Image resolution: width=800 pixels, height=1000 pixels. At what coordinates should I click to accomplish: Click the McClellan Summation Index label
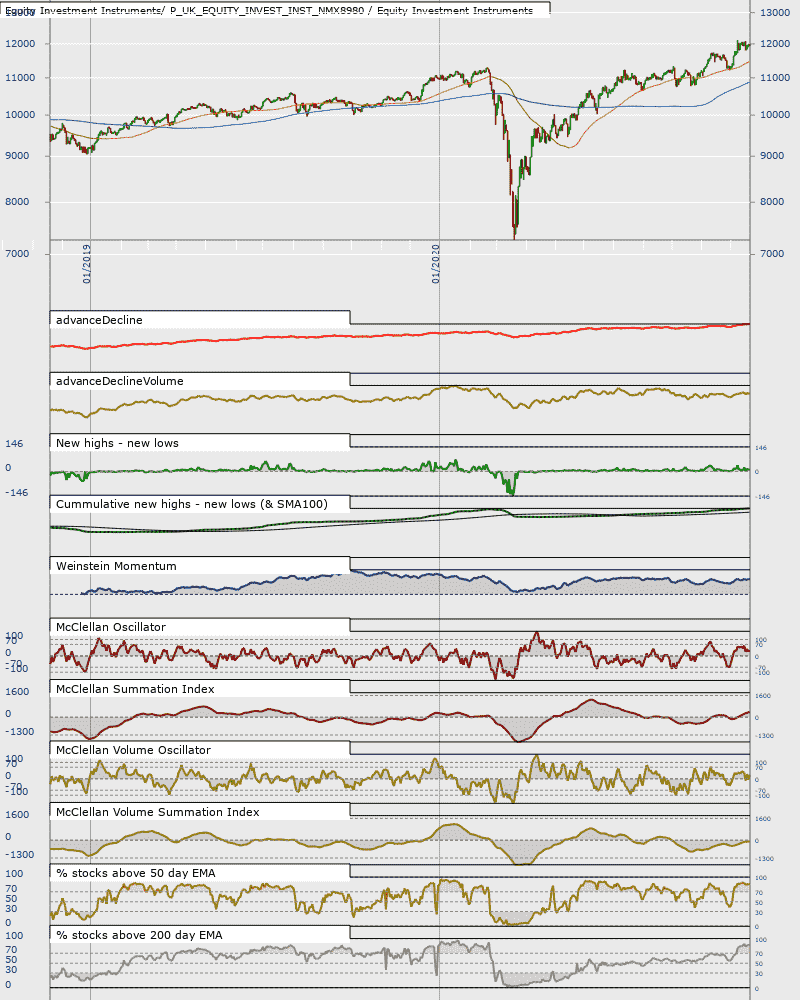(135, 689)
